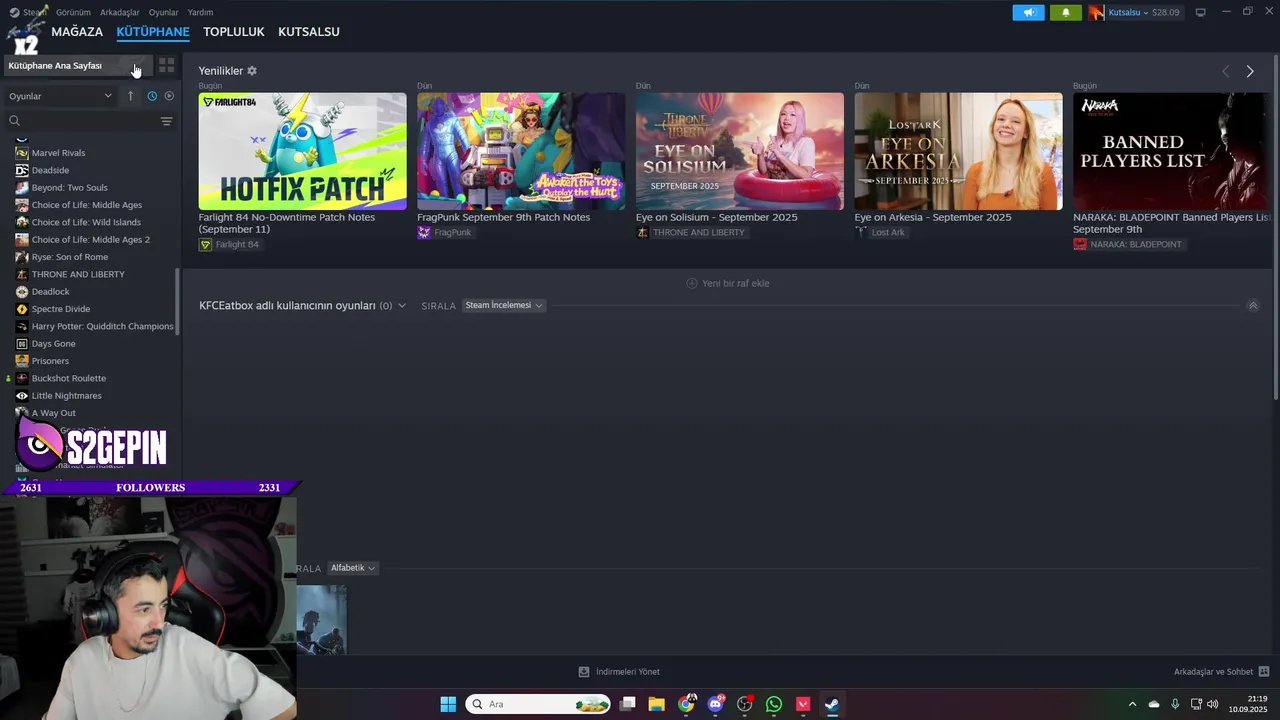Click NARAKA: BLADEPOINT game tag
The width and height of the screenshot is (1280, 720).
(x=1129, y=245)
